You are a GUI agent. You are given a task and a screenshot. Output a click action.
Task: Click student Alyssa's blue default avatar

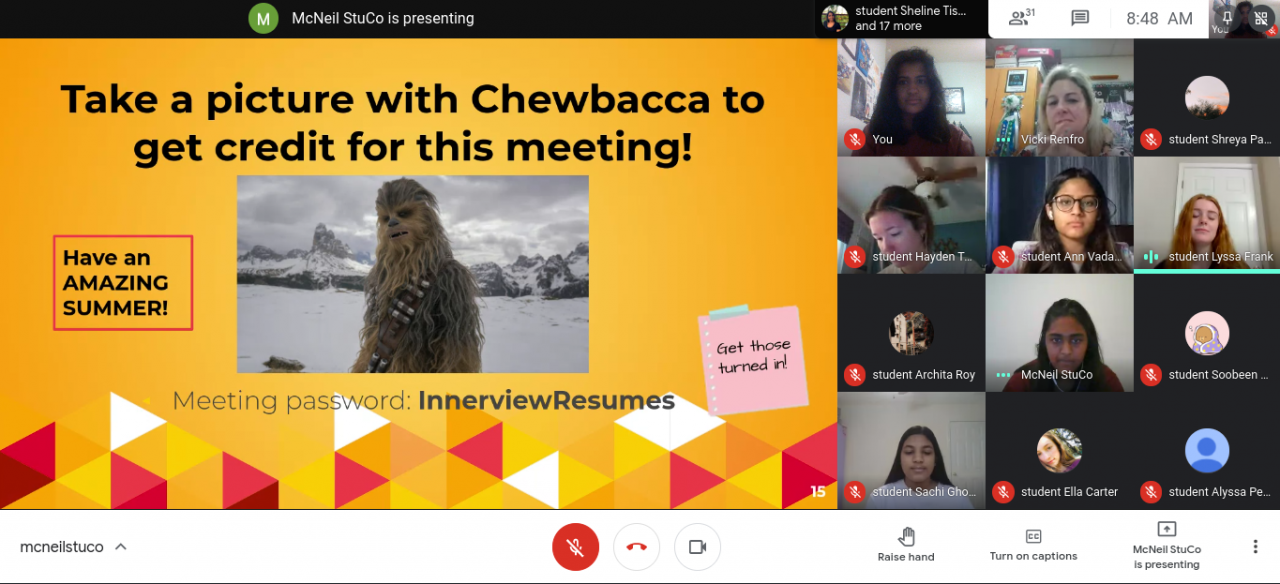(x=1207, y=451)
